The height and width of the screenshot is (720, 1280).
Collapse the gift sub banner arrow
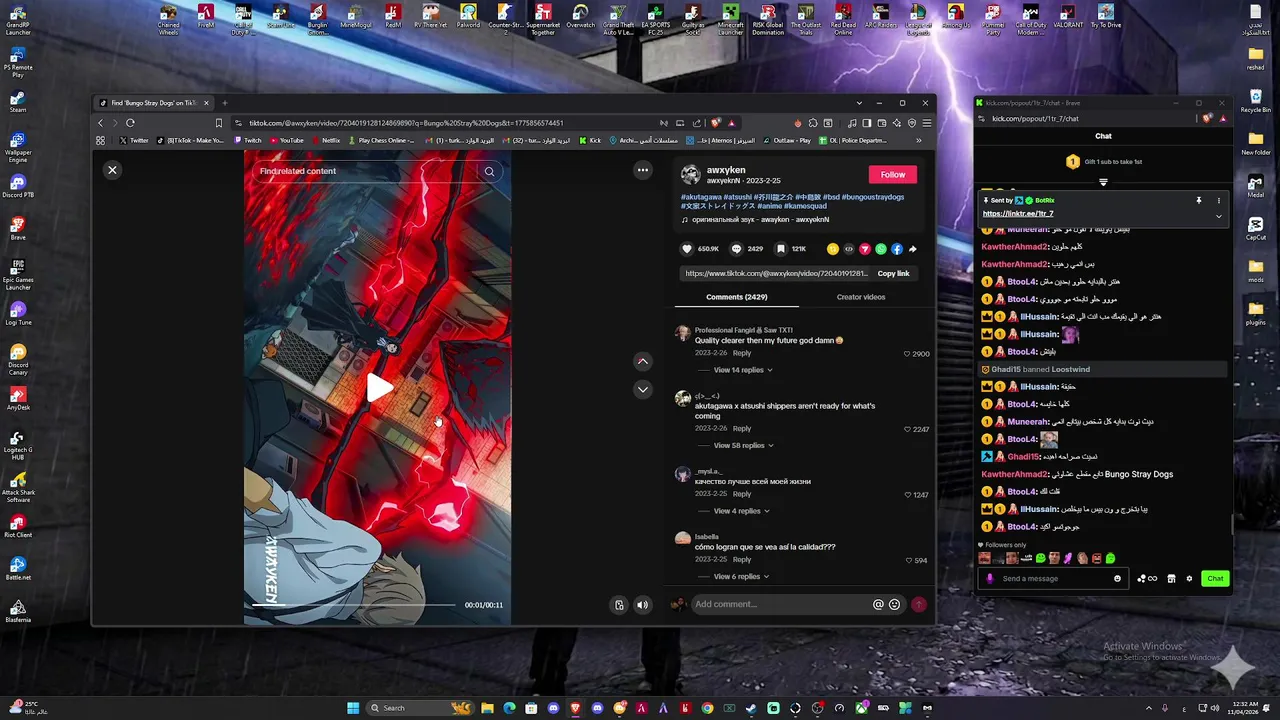click(x=1103, y=182)
